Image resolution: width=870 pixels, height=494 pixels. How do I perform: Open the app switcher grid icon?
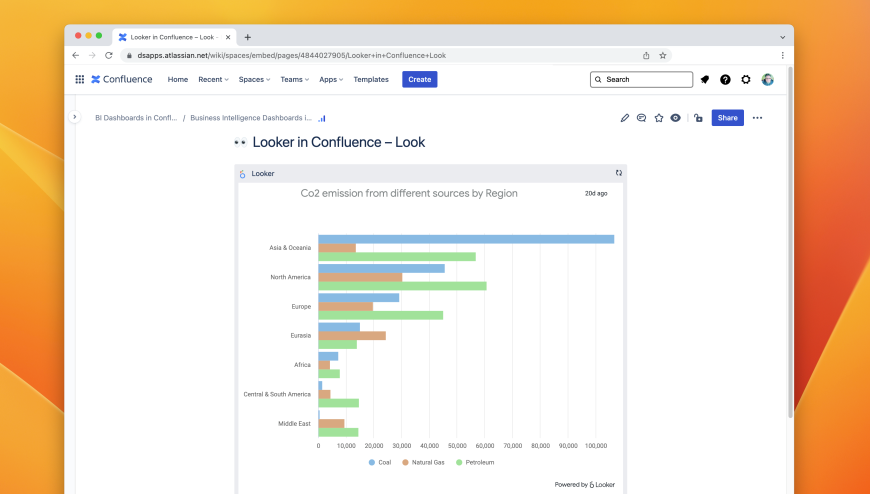coord(80,79)
